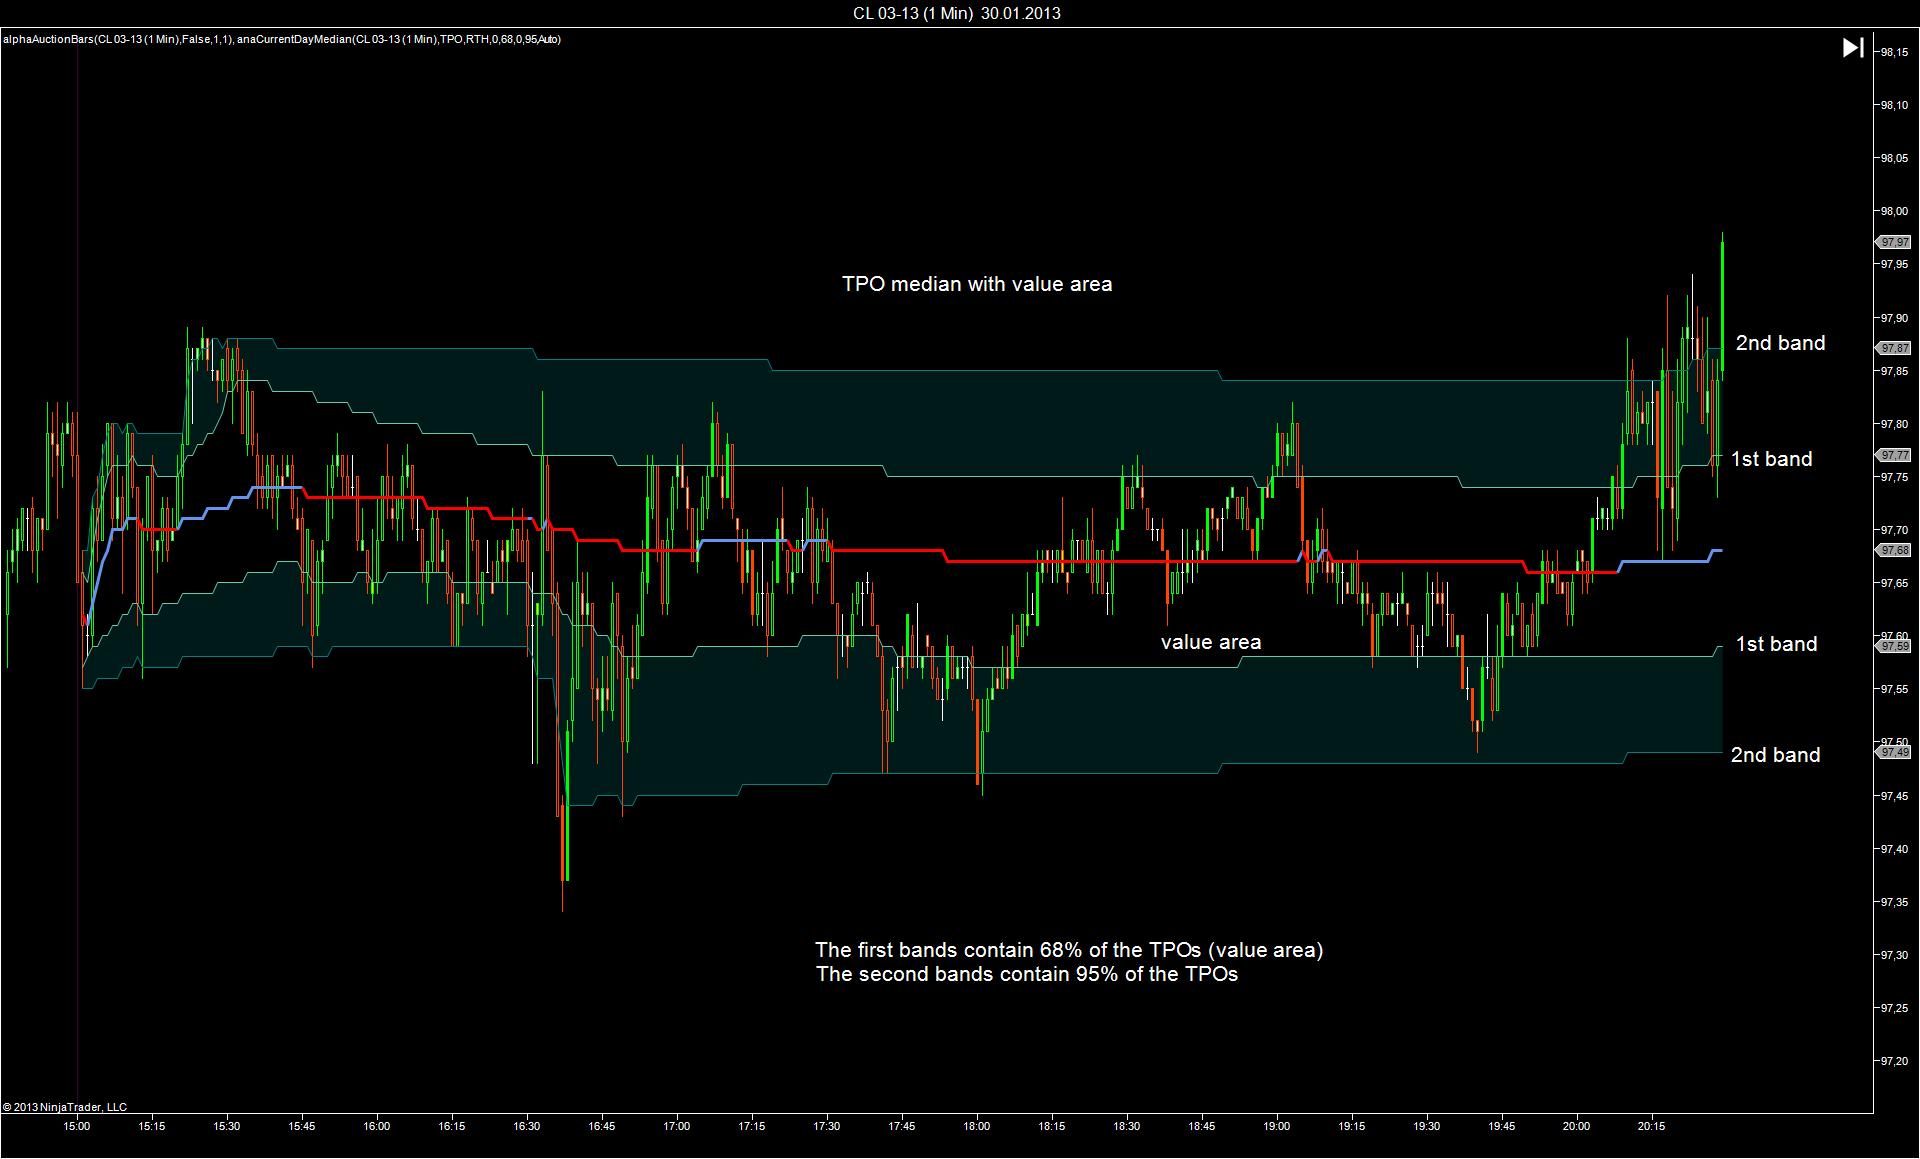
Task: Click the 98,00 price axis label
Action: pos(1895,211)
